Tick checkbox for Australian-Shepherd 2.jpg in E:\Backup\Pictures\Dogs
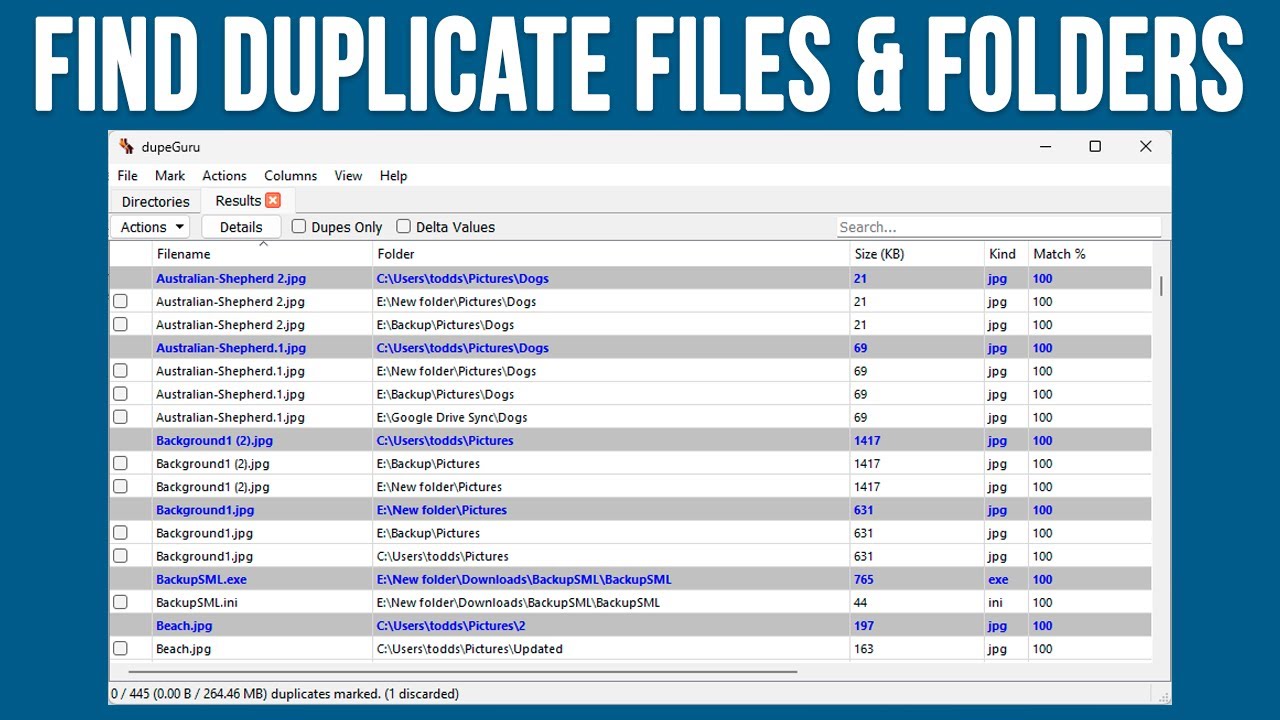 [120, 324]
